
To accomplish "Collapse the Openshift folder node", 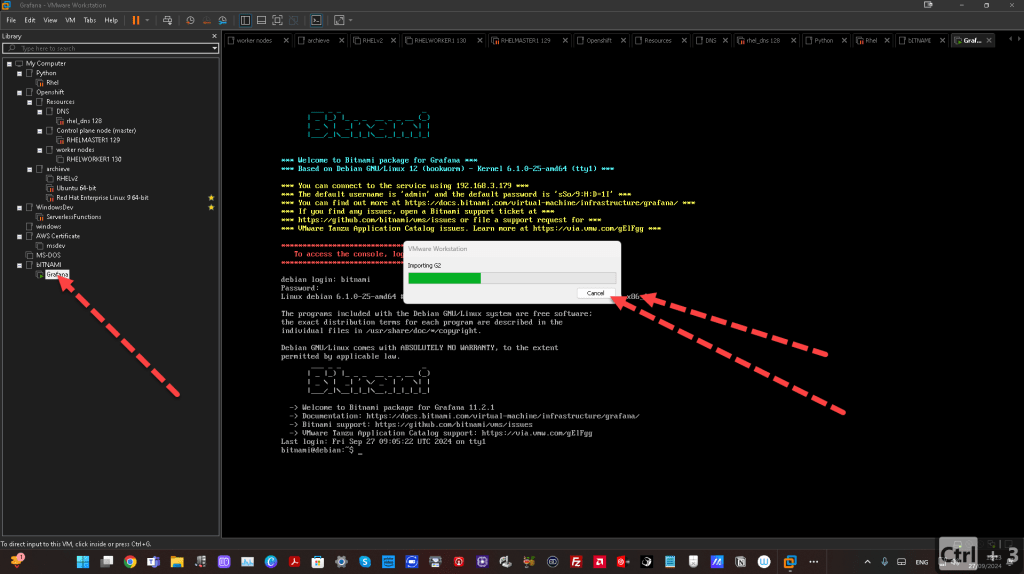I will click(x=20, y=93).
